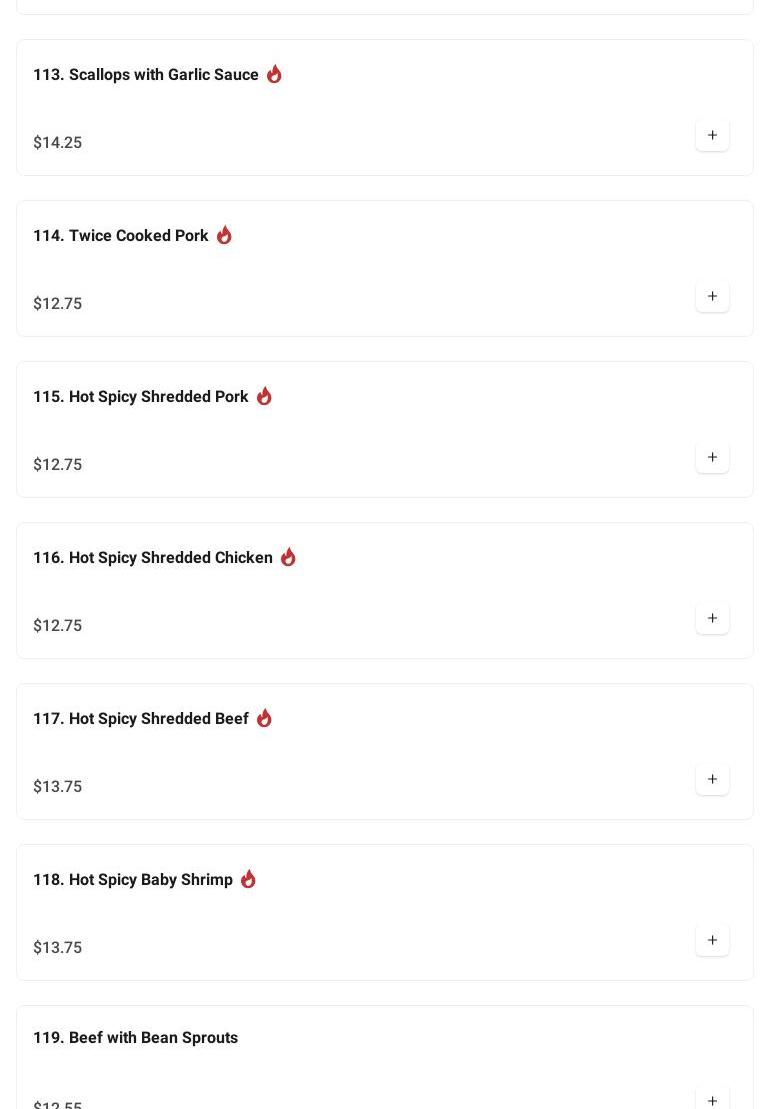The height and width of the screenshot is (1109, 770).
Task: Add Twice Cooked Pork to cart
Action: point(712,296)
